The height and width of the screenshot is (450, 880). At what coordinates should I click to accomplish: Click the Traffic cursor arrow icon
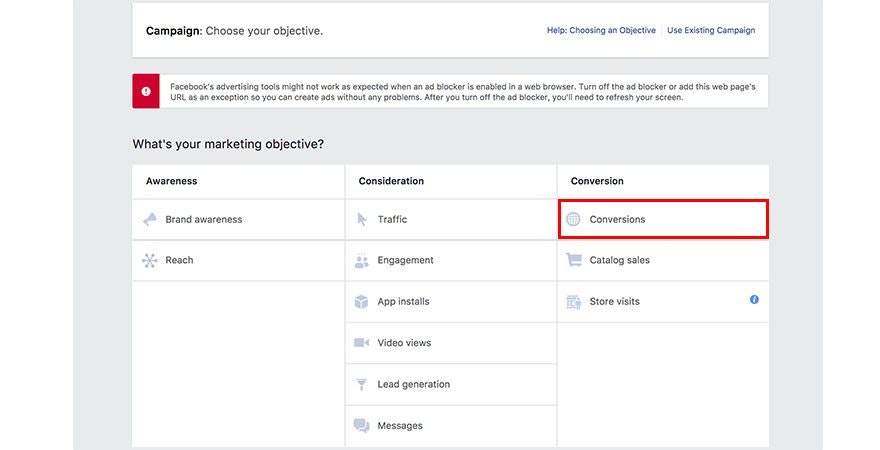(362, 219)
